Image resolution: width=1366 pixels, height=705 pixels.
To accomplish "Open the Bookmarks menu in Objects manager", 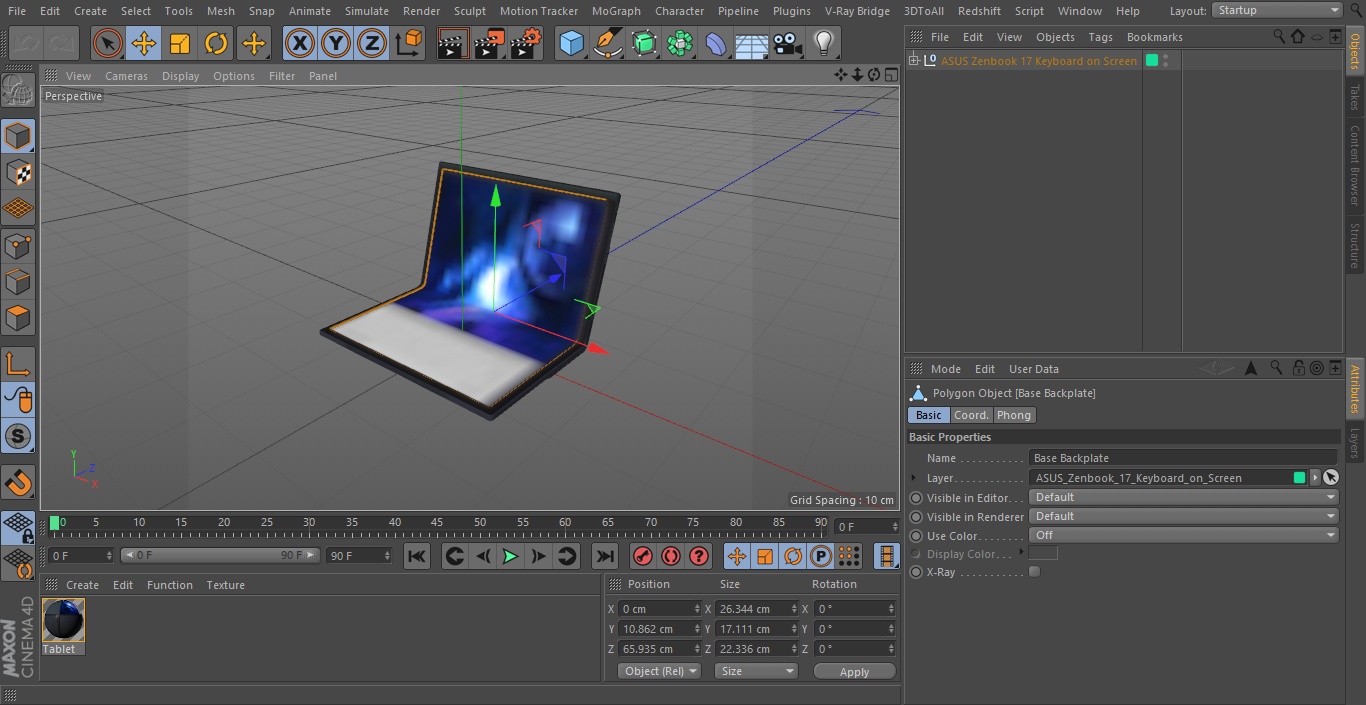I will pyautogui.click(x=1154, y=37).
